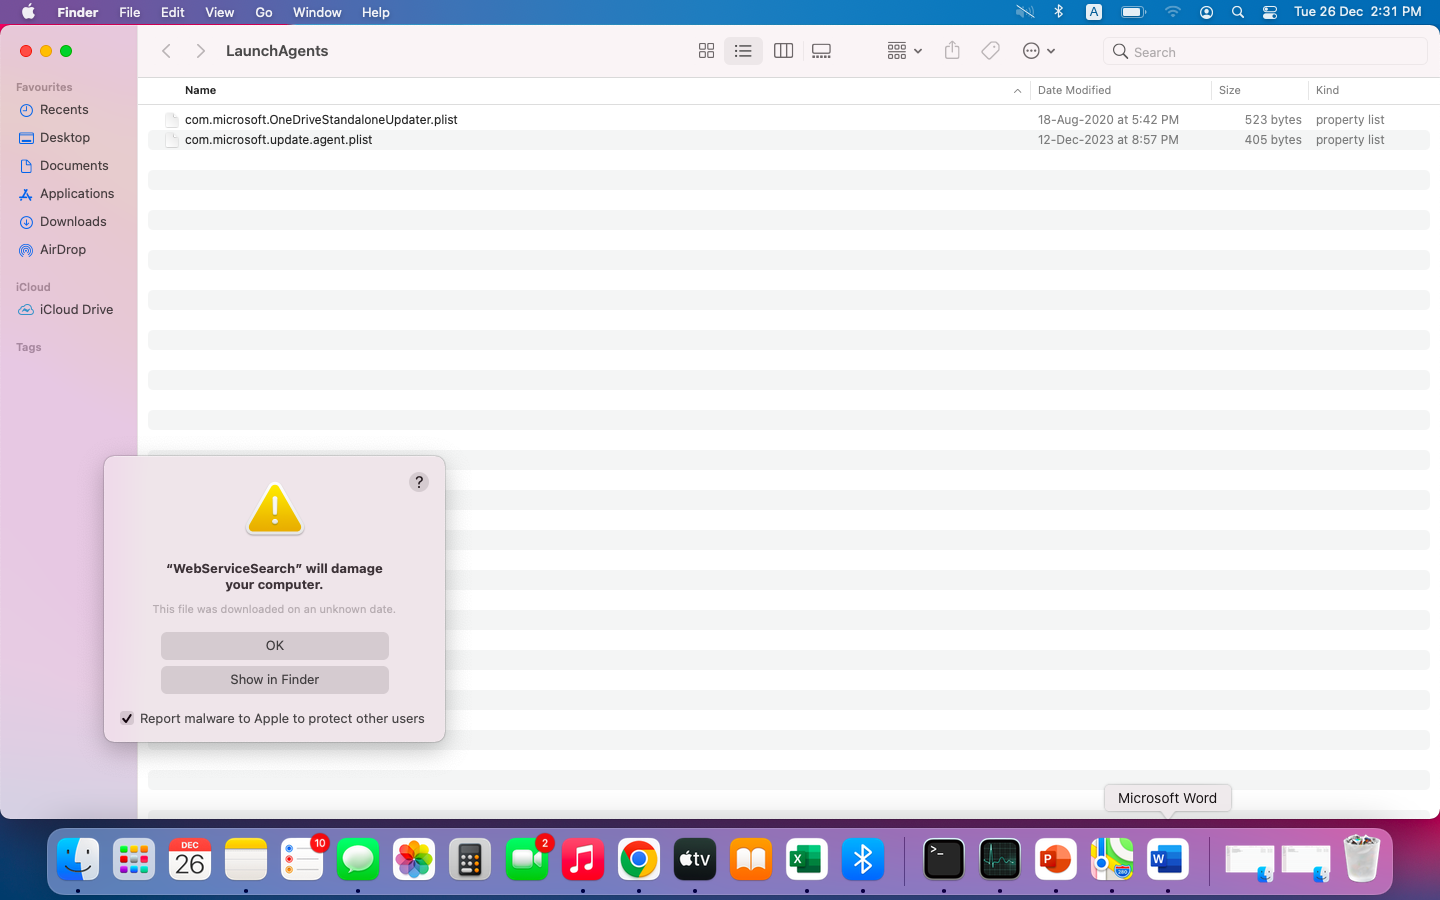The image size is (1440, 900).
Task: Launch Terminal from the Dock
Action: [943, 858]
